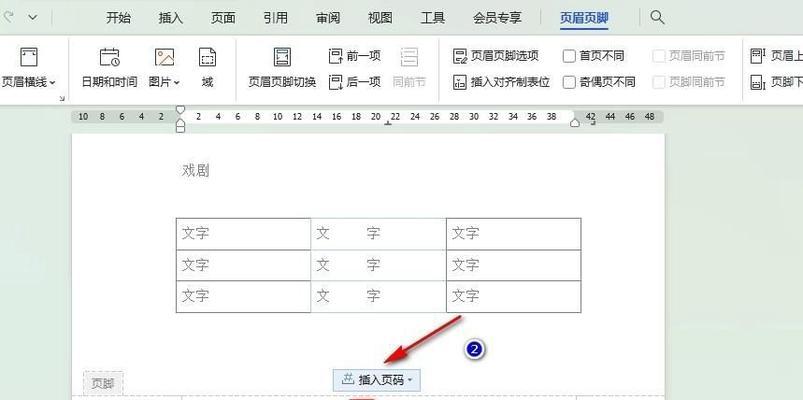This screenshot has width=803, height=400.
Task: Go to 后一项 next item
Action: [x=354, y=81]
